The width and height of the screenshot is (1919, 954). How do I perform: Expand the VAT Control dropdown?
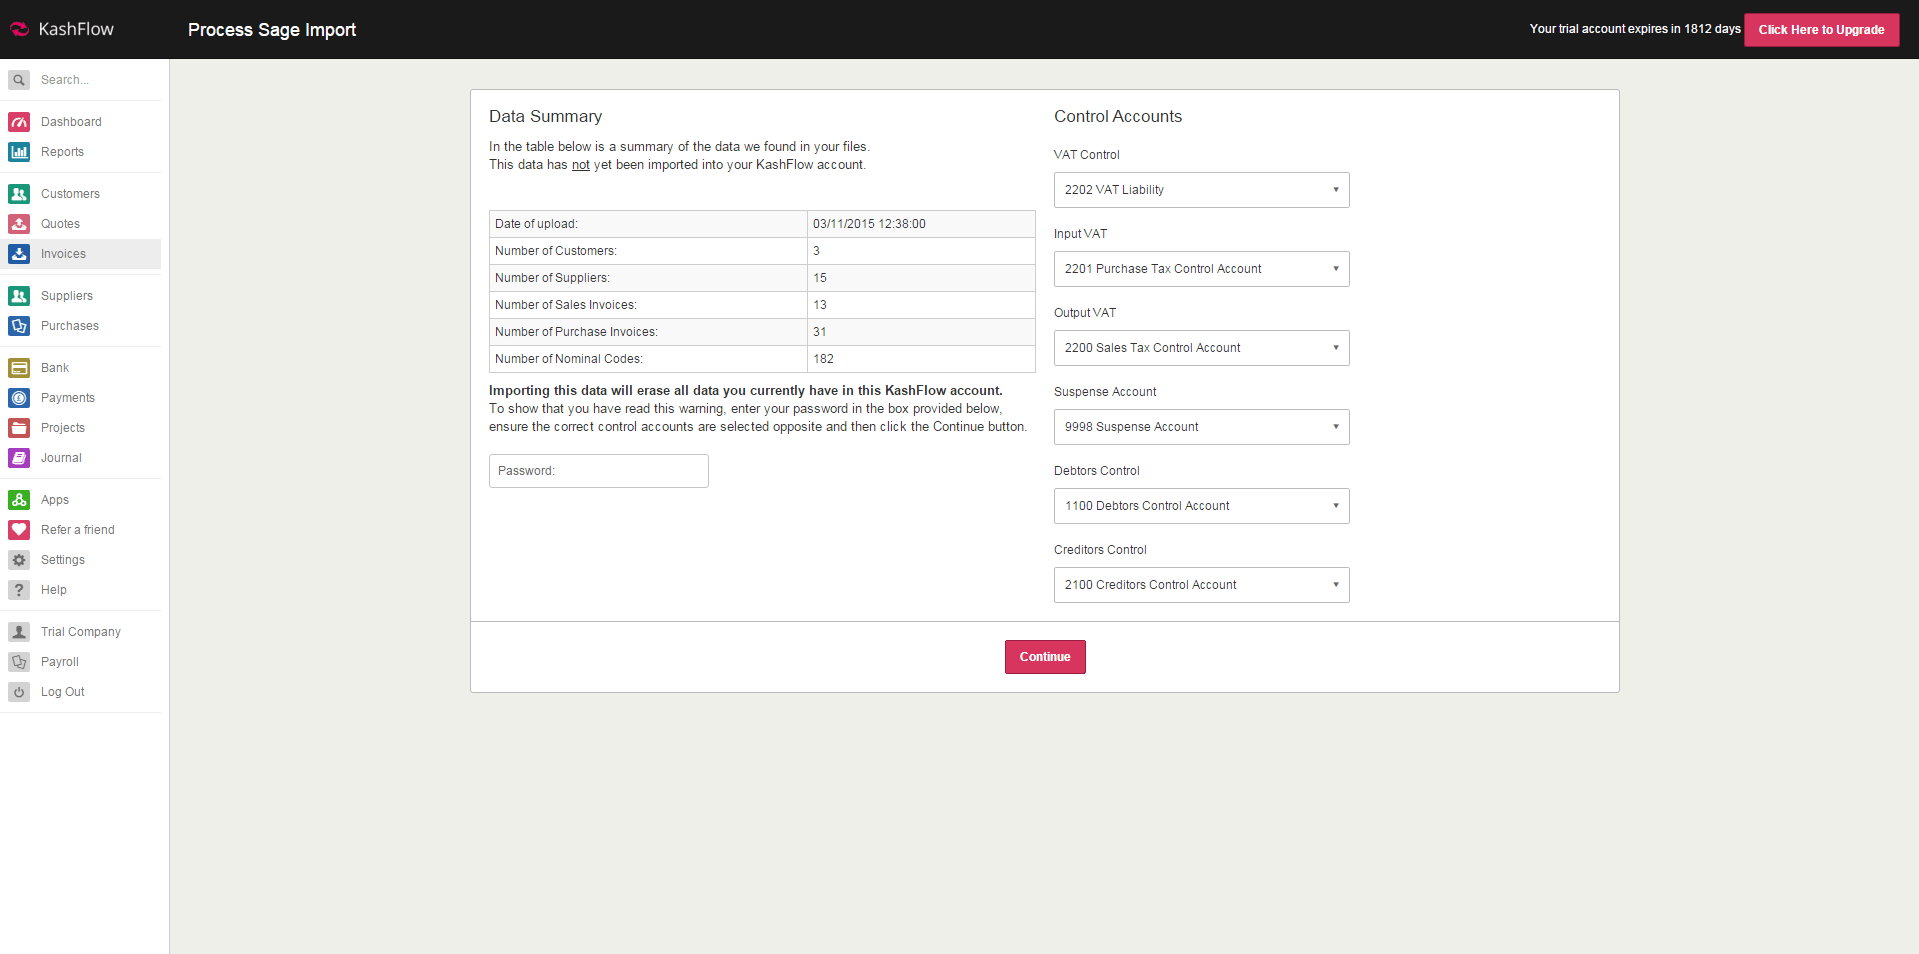[1201, 190]
